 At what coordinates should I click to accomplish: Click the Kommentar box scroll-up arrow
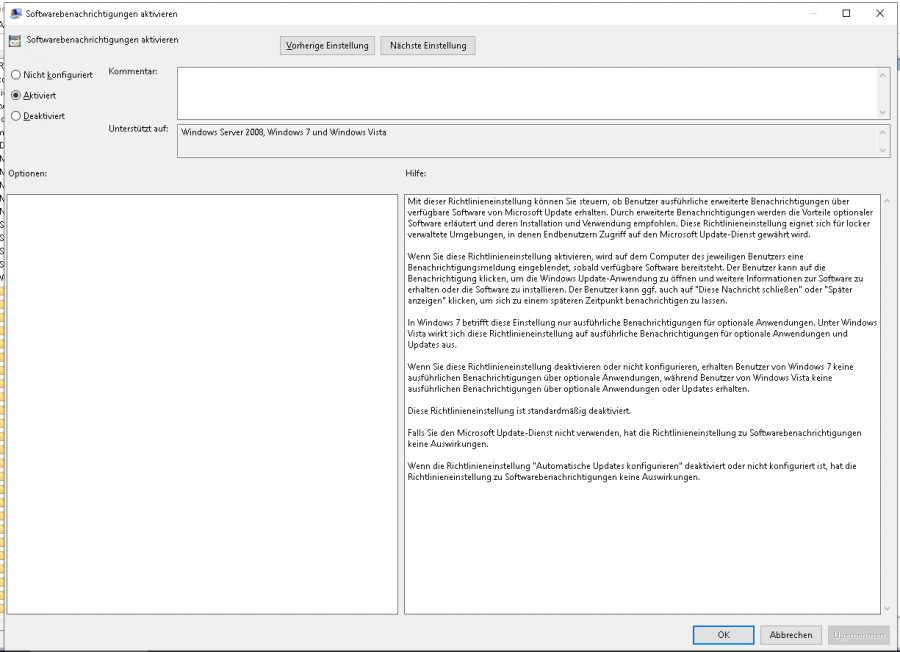pos(883,75)
